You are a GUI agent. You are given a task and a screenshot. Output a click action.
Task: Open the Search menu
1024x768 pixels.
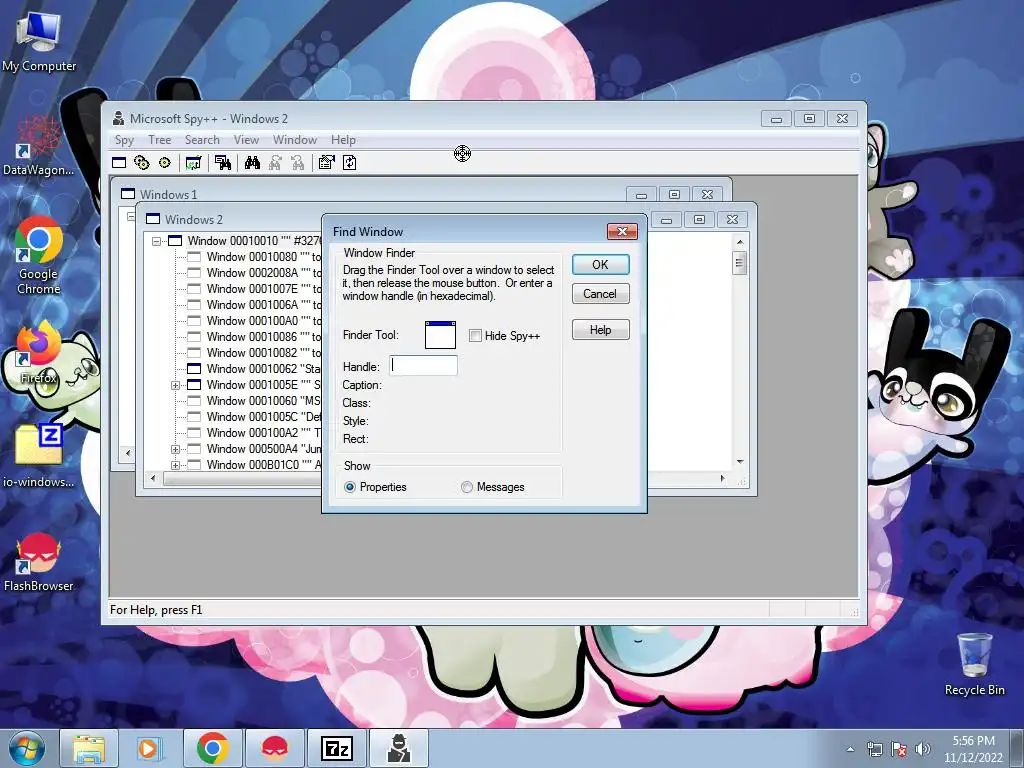click(202, 140)
